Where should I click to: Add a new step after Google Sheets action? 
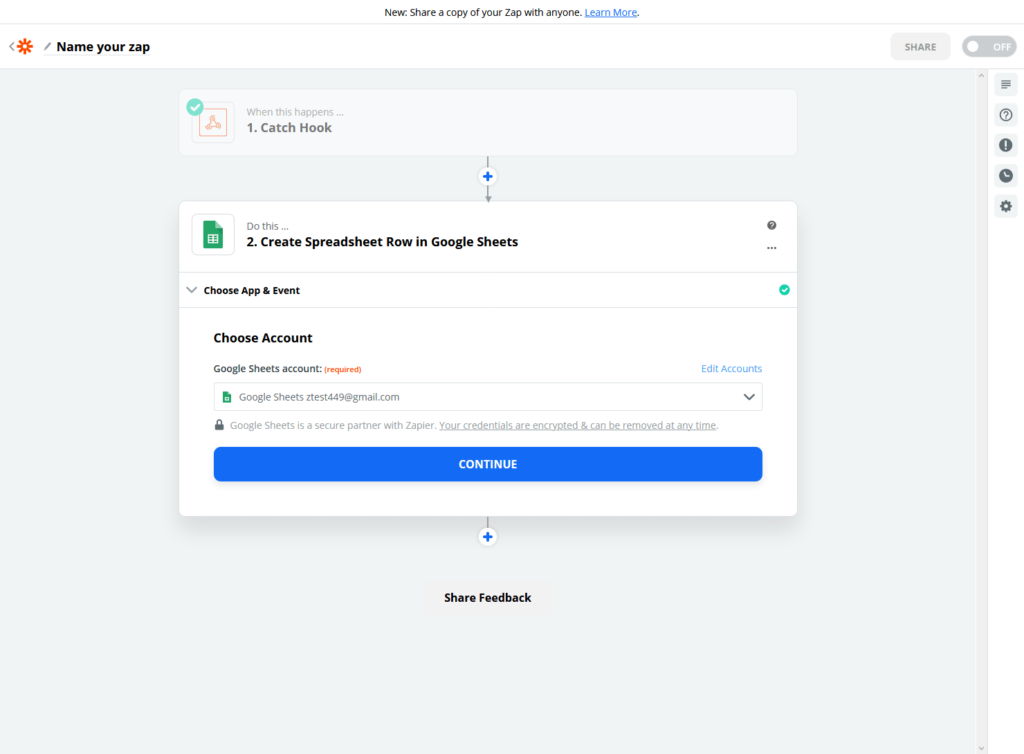pos(488,537)
